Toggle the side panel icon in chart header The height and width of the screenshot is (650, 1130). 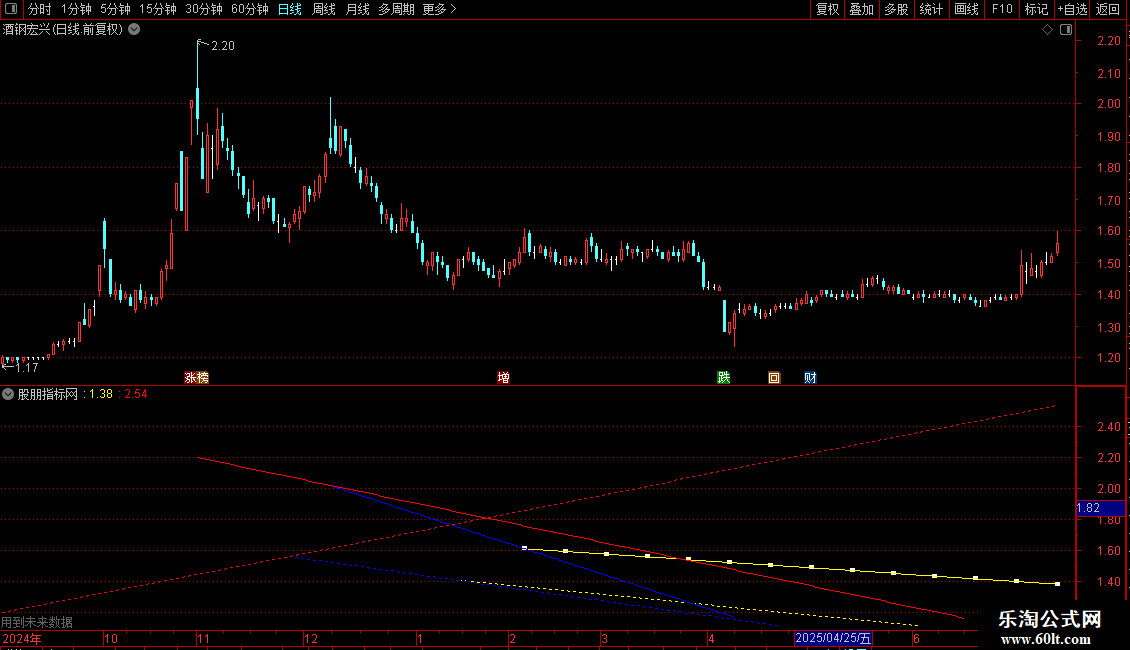pos(1066,30)
